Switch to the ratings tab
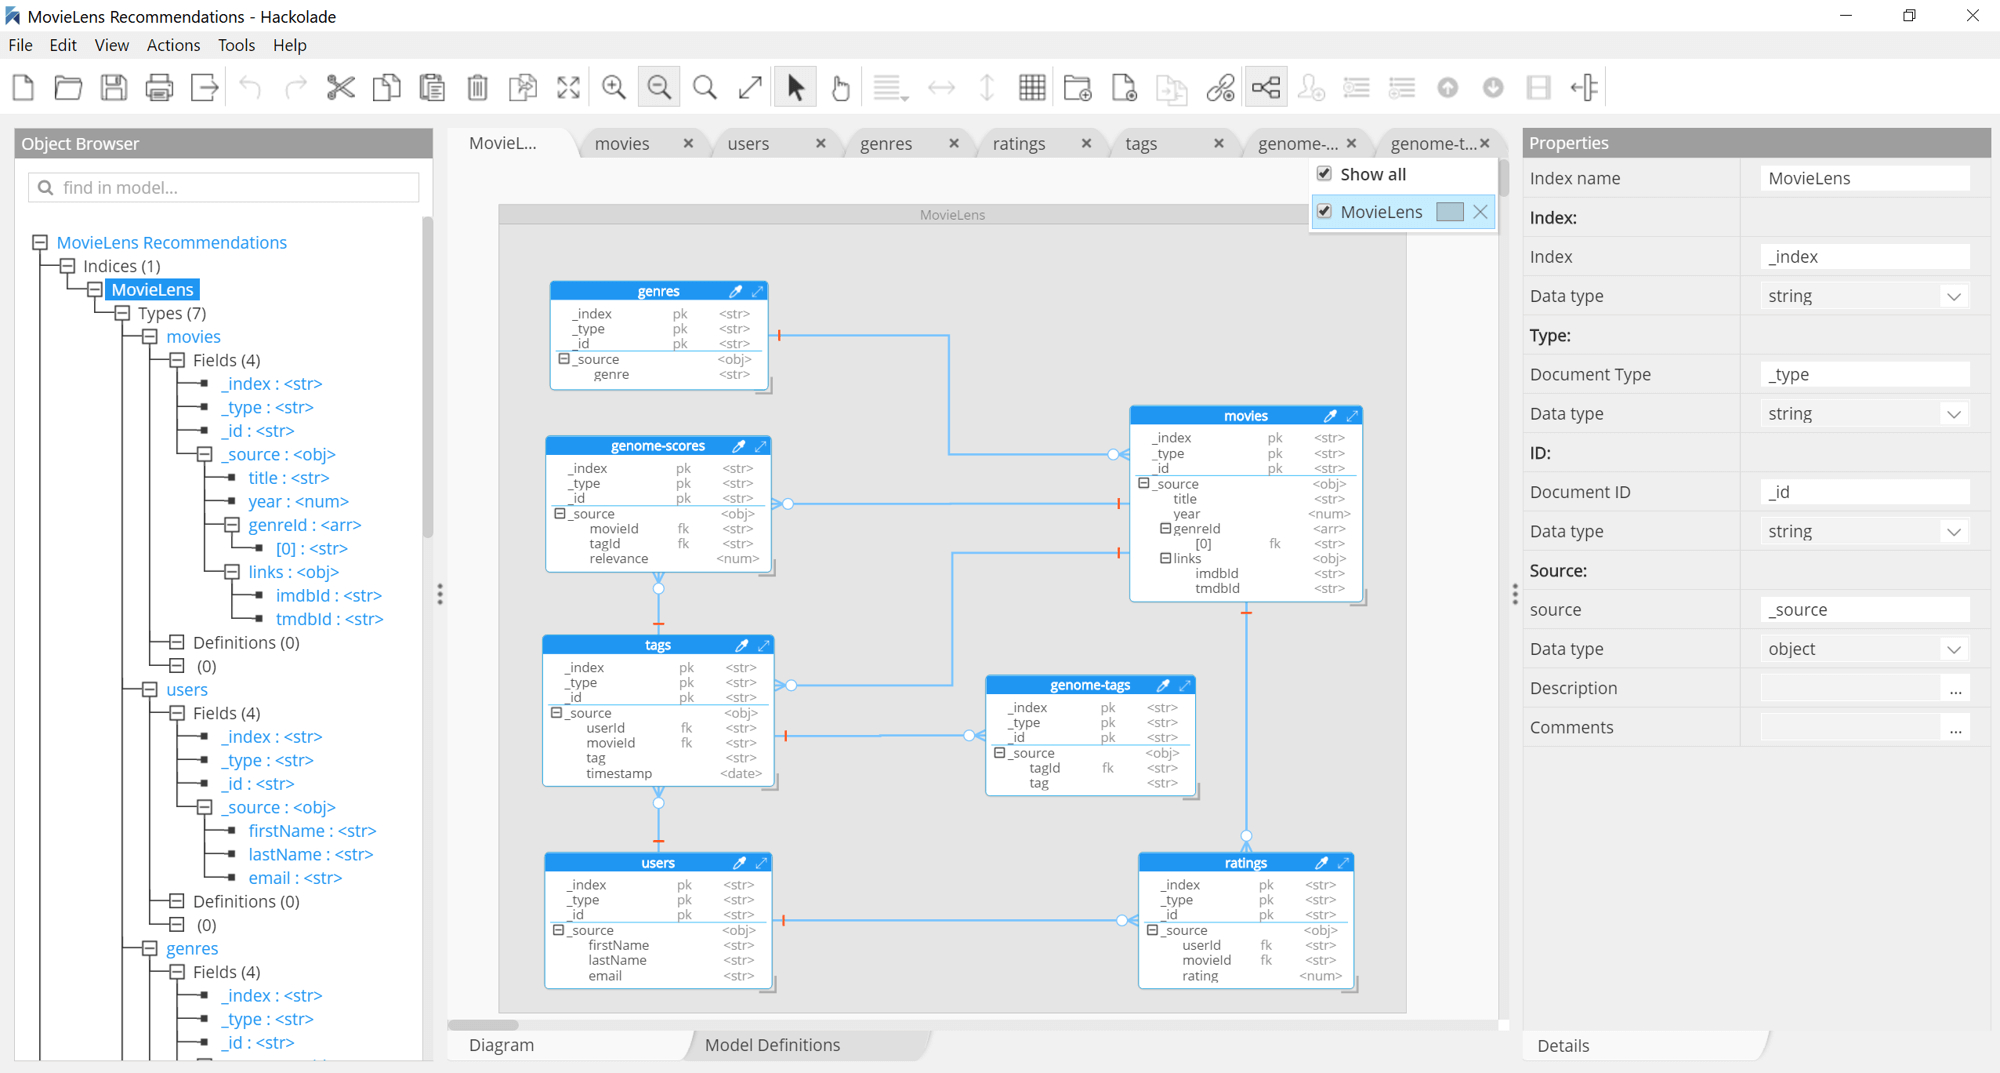This screenshot has width=2000, height=1073. 1018,143
